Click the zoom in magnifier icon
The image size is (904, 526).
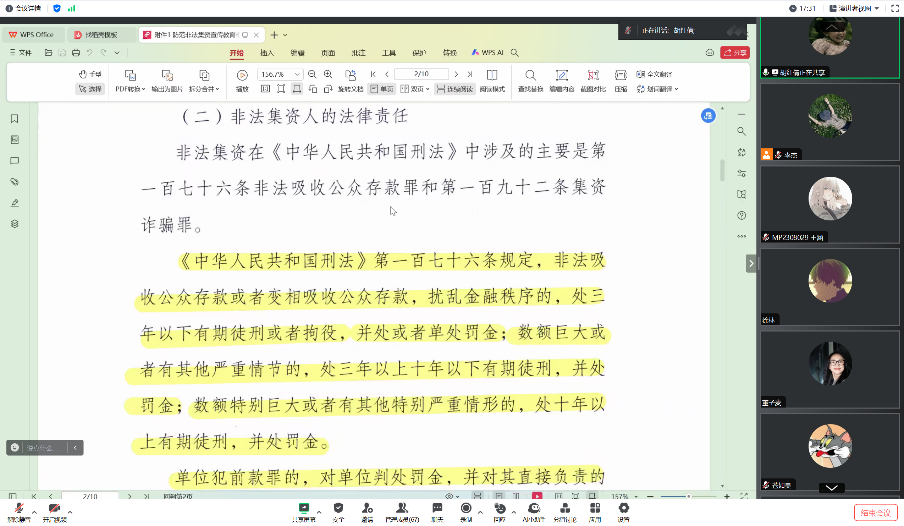[x=328, y=74]
